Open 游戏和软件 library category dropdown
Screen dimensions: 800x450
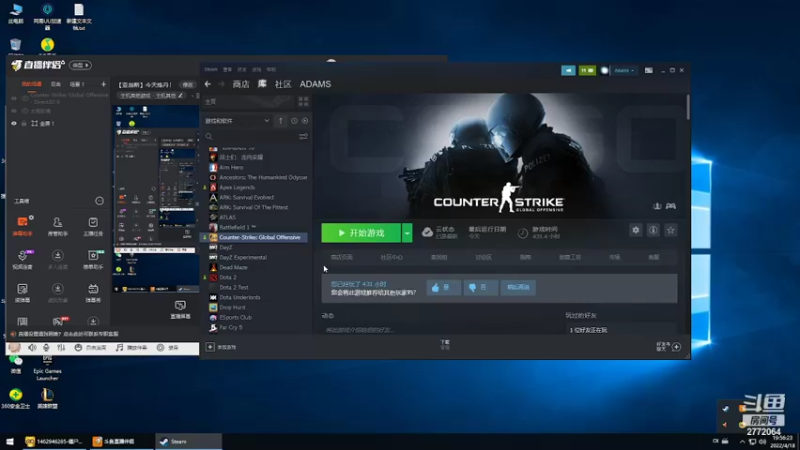[x=237, y=121]
